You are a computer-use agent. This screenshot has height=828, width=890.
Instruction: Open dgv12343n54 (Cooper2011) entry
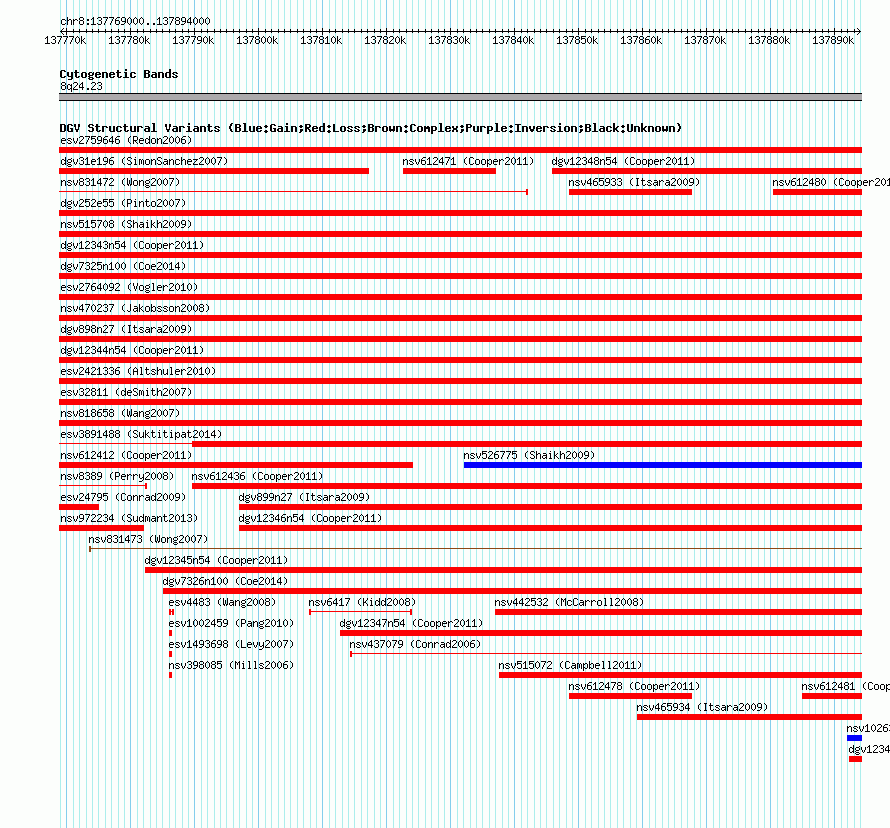pos(132,245)
